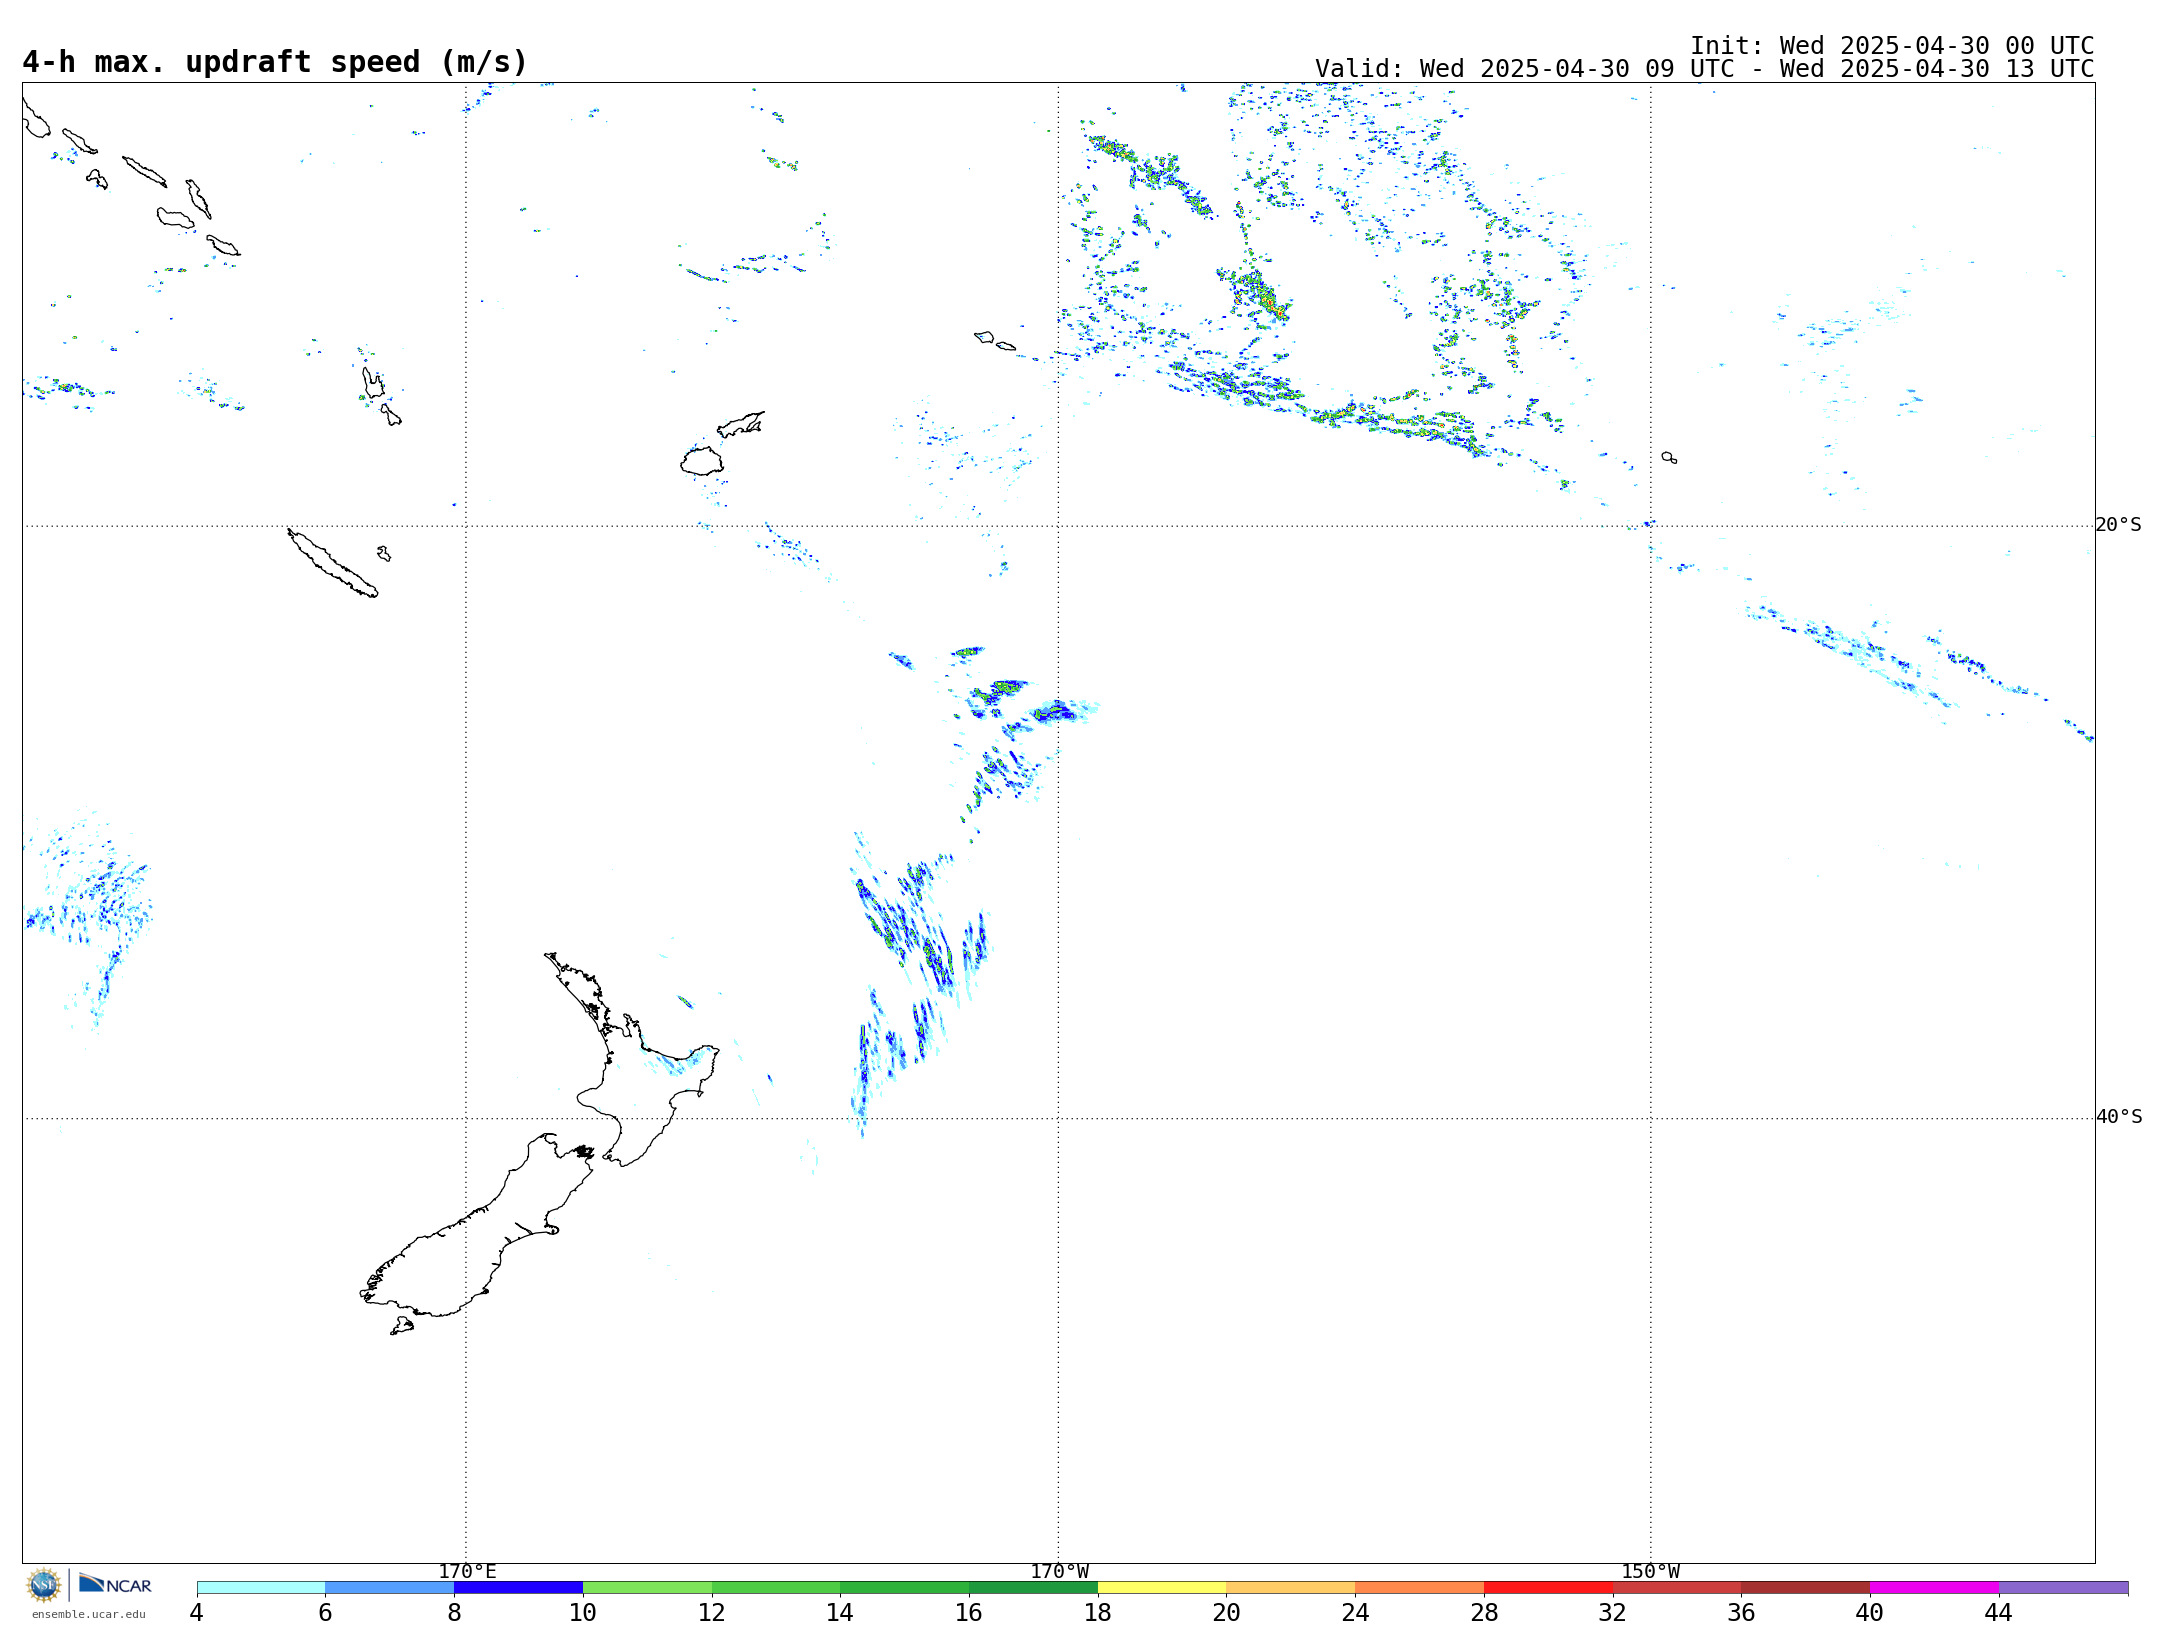Image resolution: width=2160 pixels, height=1626 pixels.
Task: Select the light orange 20-24 color swatch
Action: 1291,1588
